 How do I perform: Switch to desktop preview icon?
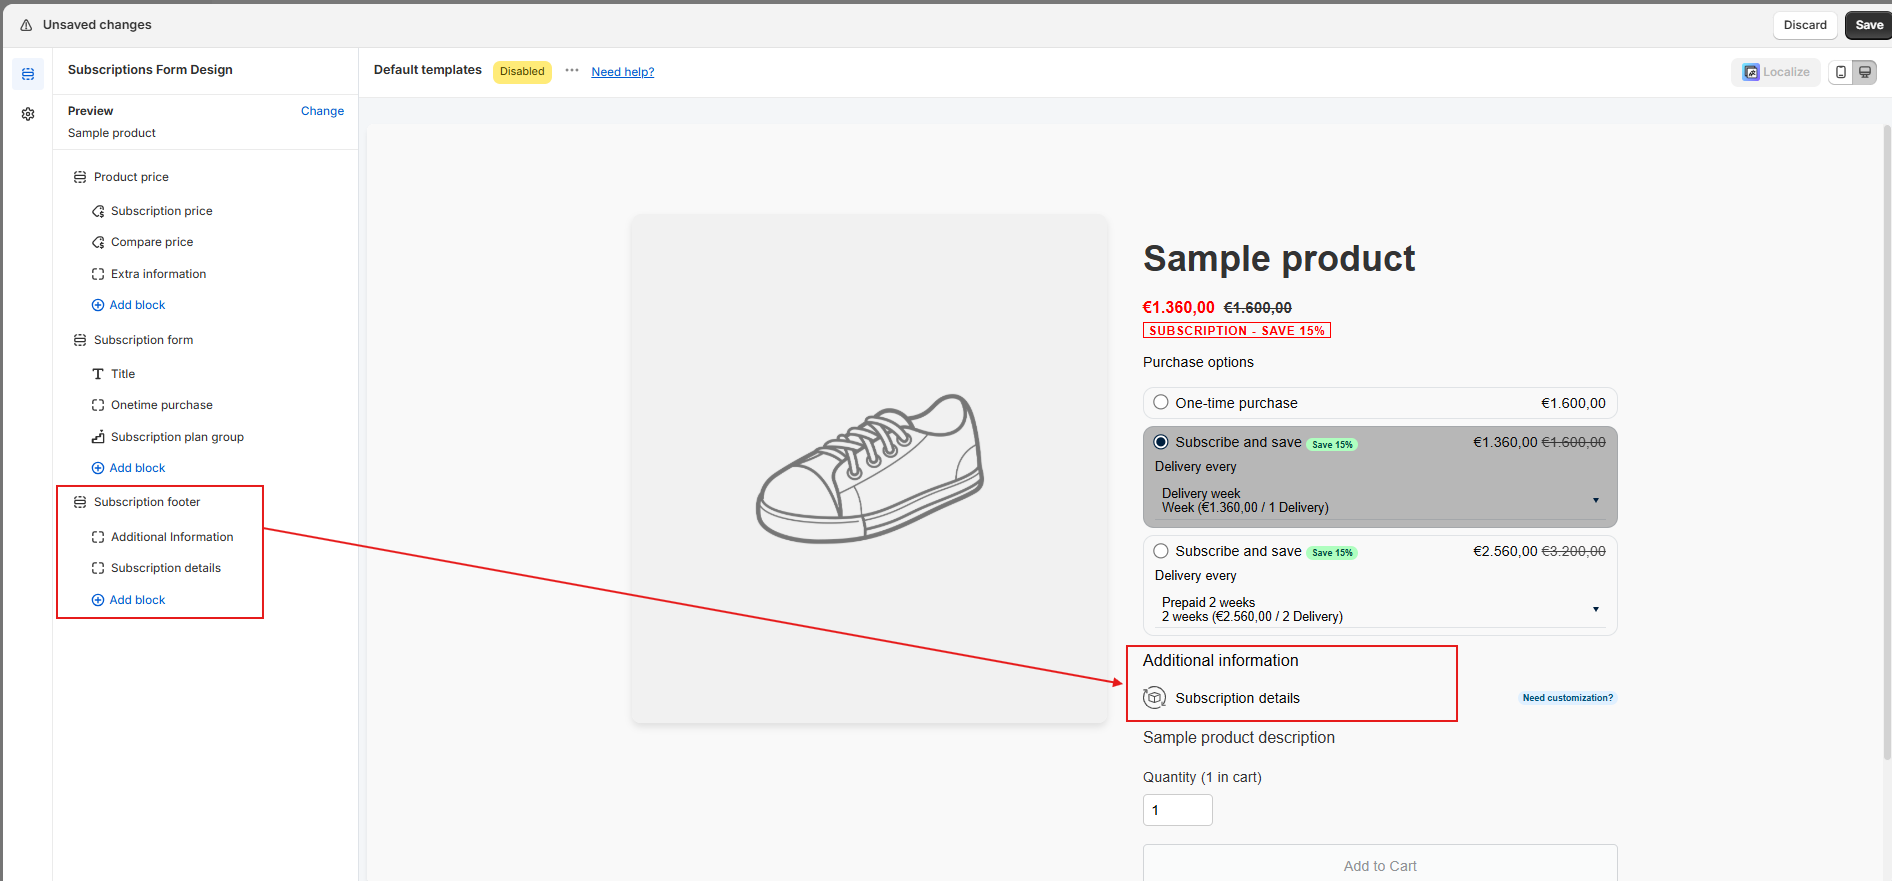1865,72
